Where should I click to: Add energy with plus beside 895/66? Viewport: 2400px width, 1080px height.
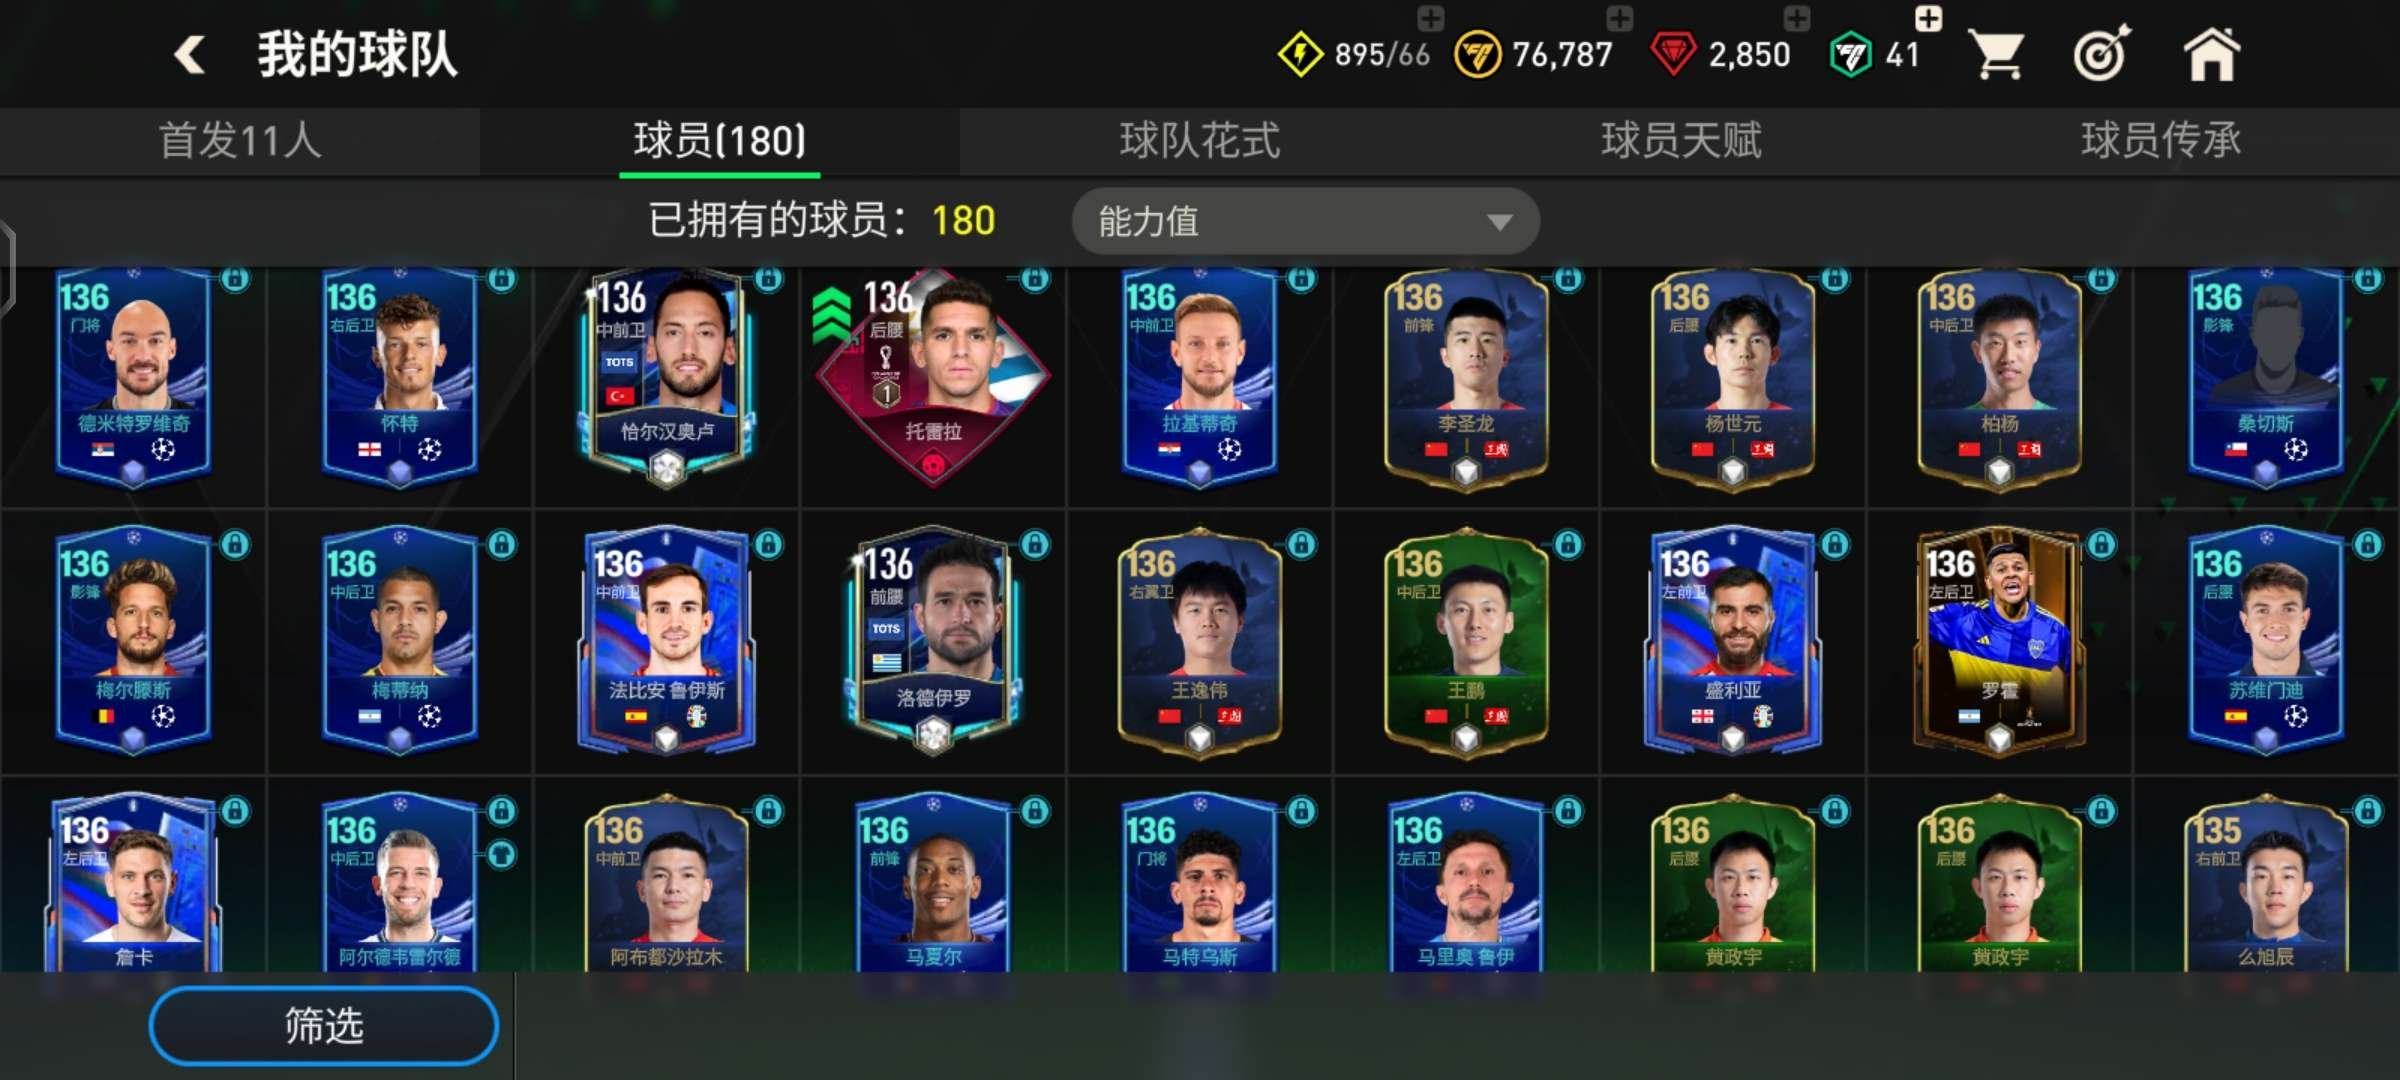pos(1431,18)
